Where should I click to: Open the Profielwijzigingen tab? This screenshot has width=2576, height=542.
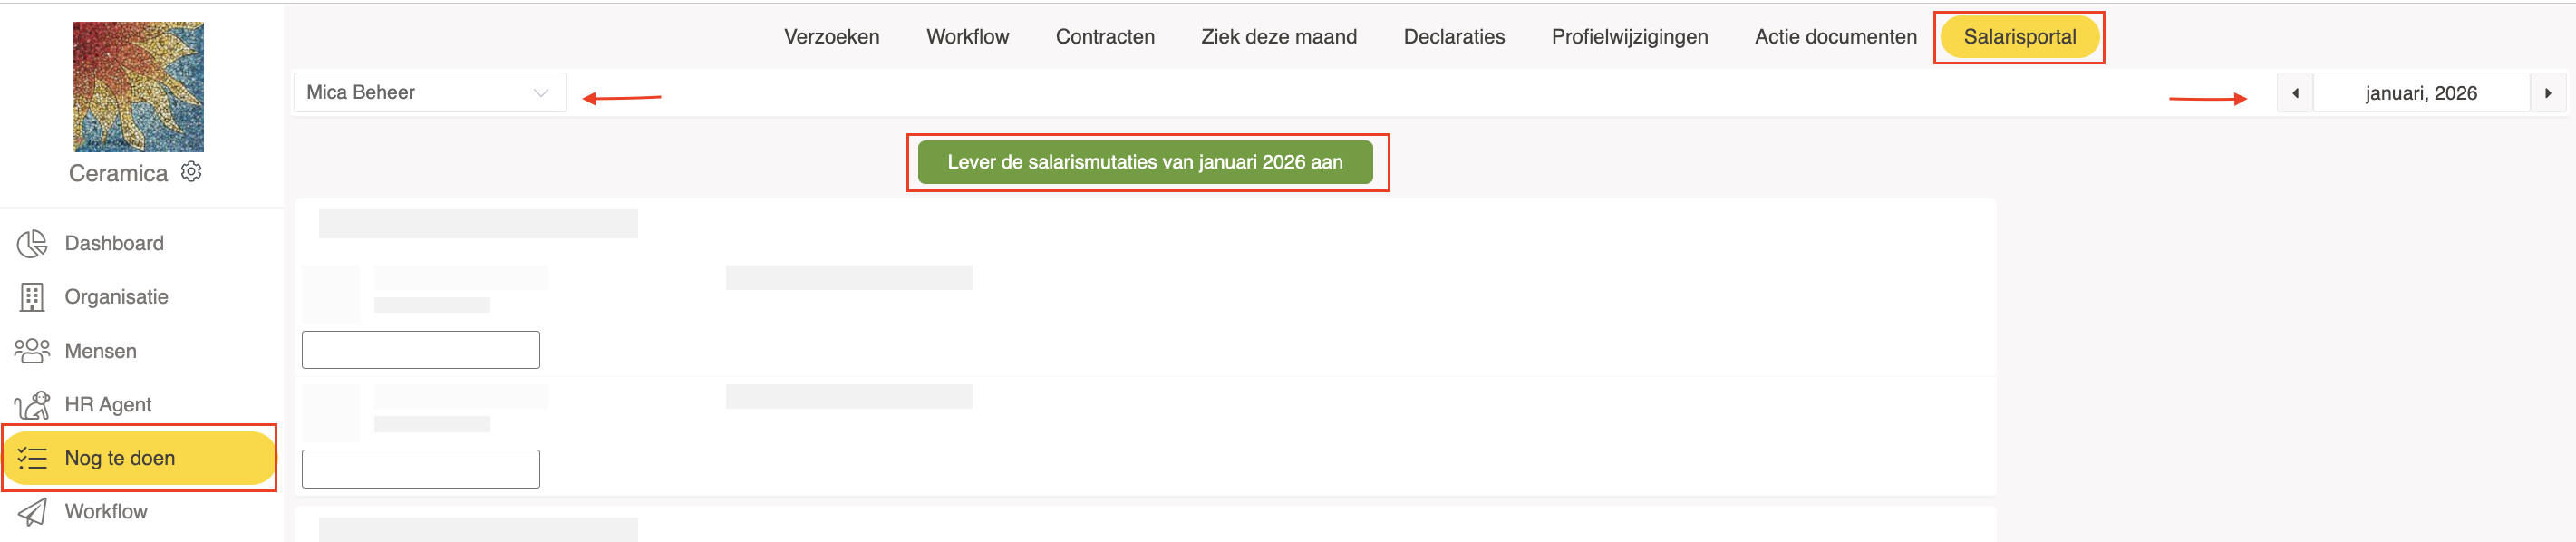click(x=1629, y=37)
